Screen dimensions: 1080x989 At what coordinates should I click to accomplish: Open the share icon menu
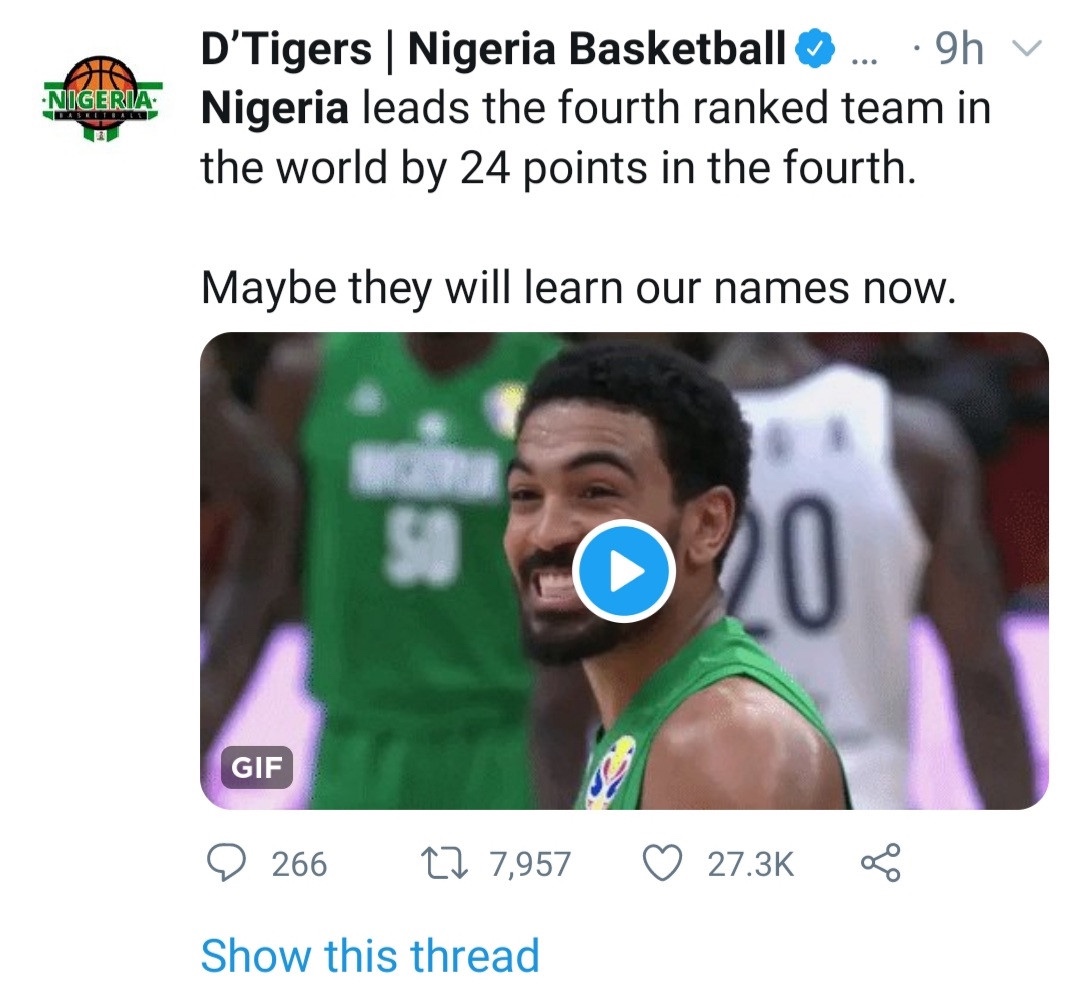pos(881,863)
